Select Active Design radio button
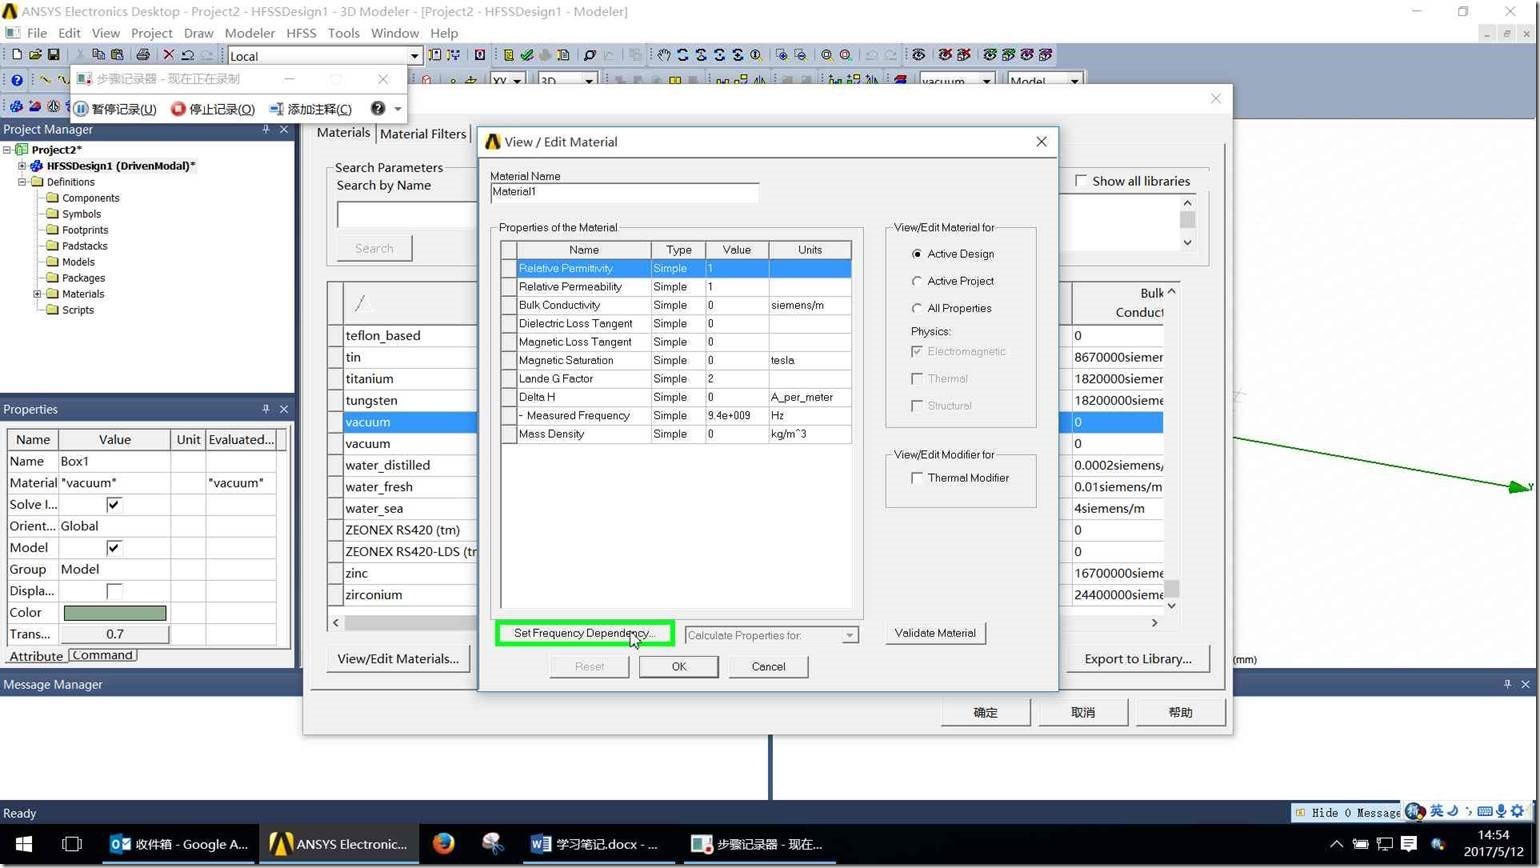Viewport: 1540px width, 868px height. [917, 254]
